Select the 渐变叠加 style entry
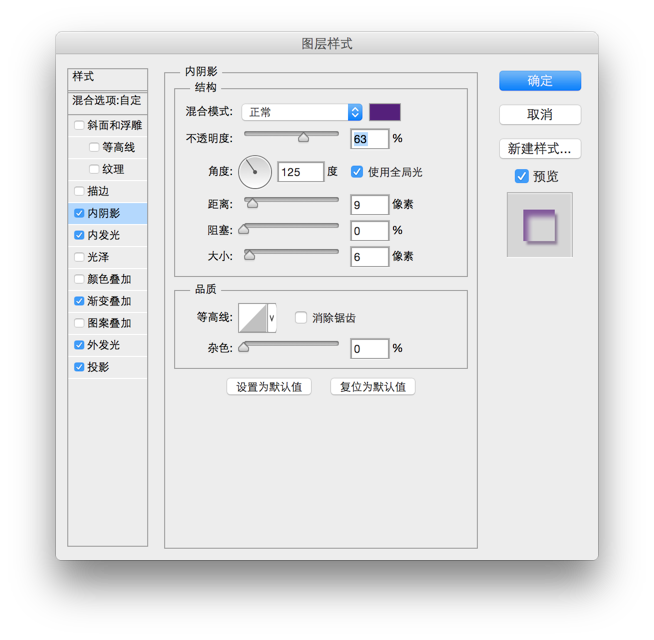This screenshot has height=640, width=654. coord(109,301)
